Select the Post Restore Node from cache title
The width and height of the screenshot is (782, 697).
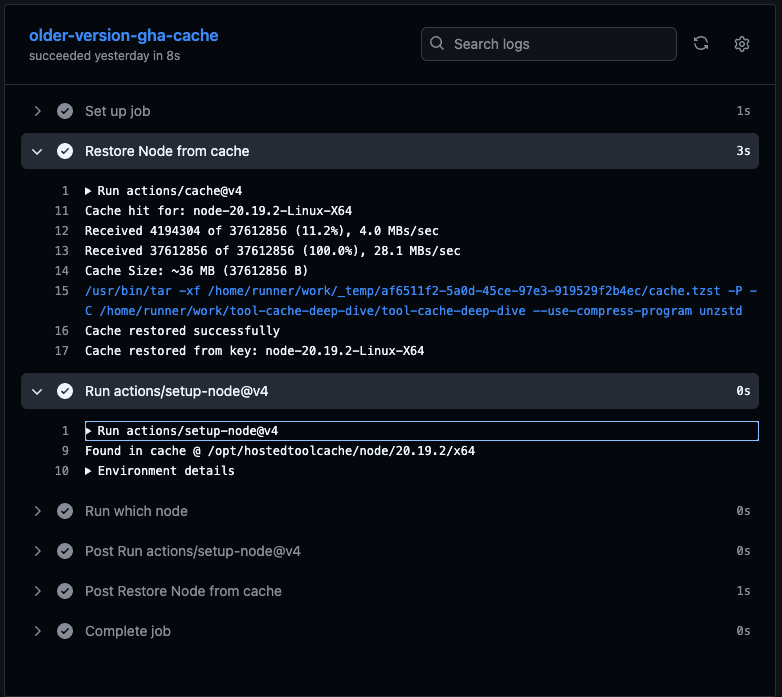pos(183,591)
